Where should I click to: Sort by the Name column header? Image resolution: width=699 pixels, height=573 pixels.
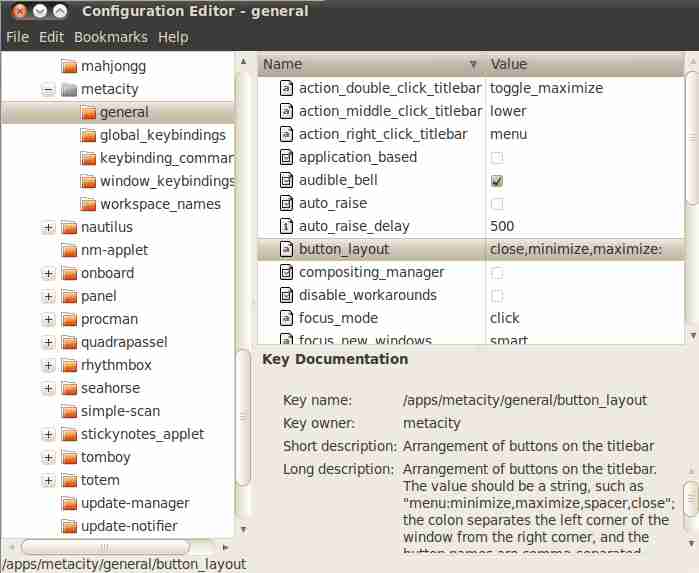click(371, 65)
